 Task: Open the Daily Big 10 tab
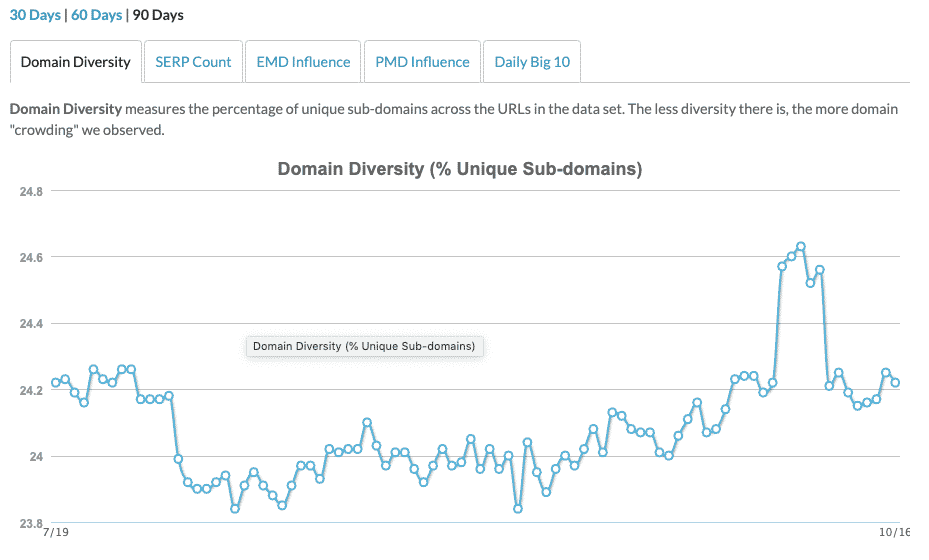pyautogui.click(x=532, y=62)
